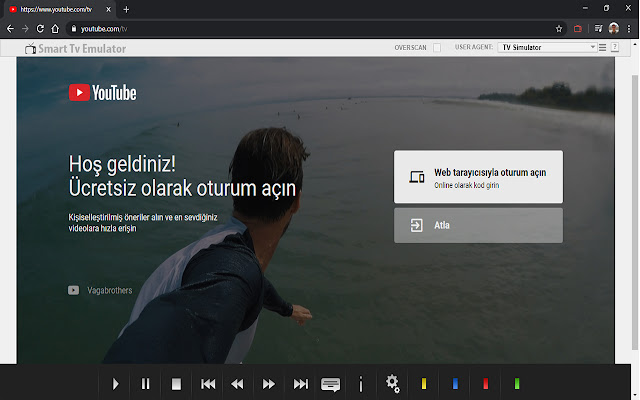The height and width of the screenshot is (400, 640).
Task: Open the emulator help question mark icon
Action: pos(615,47)
